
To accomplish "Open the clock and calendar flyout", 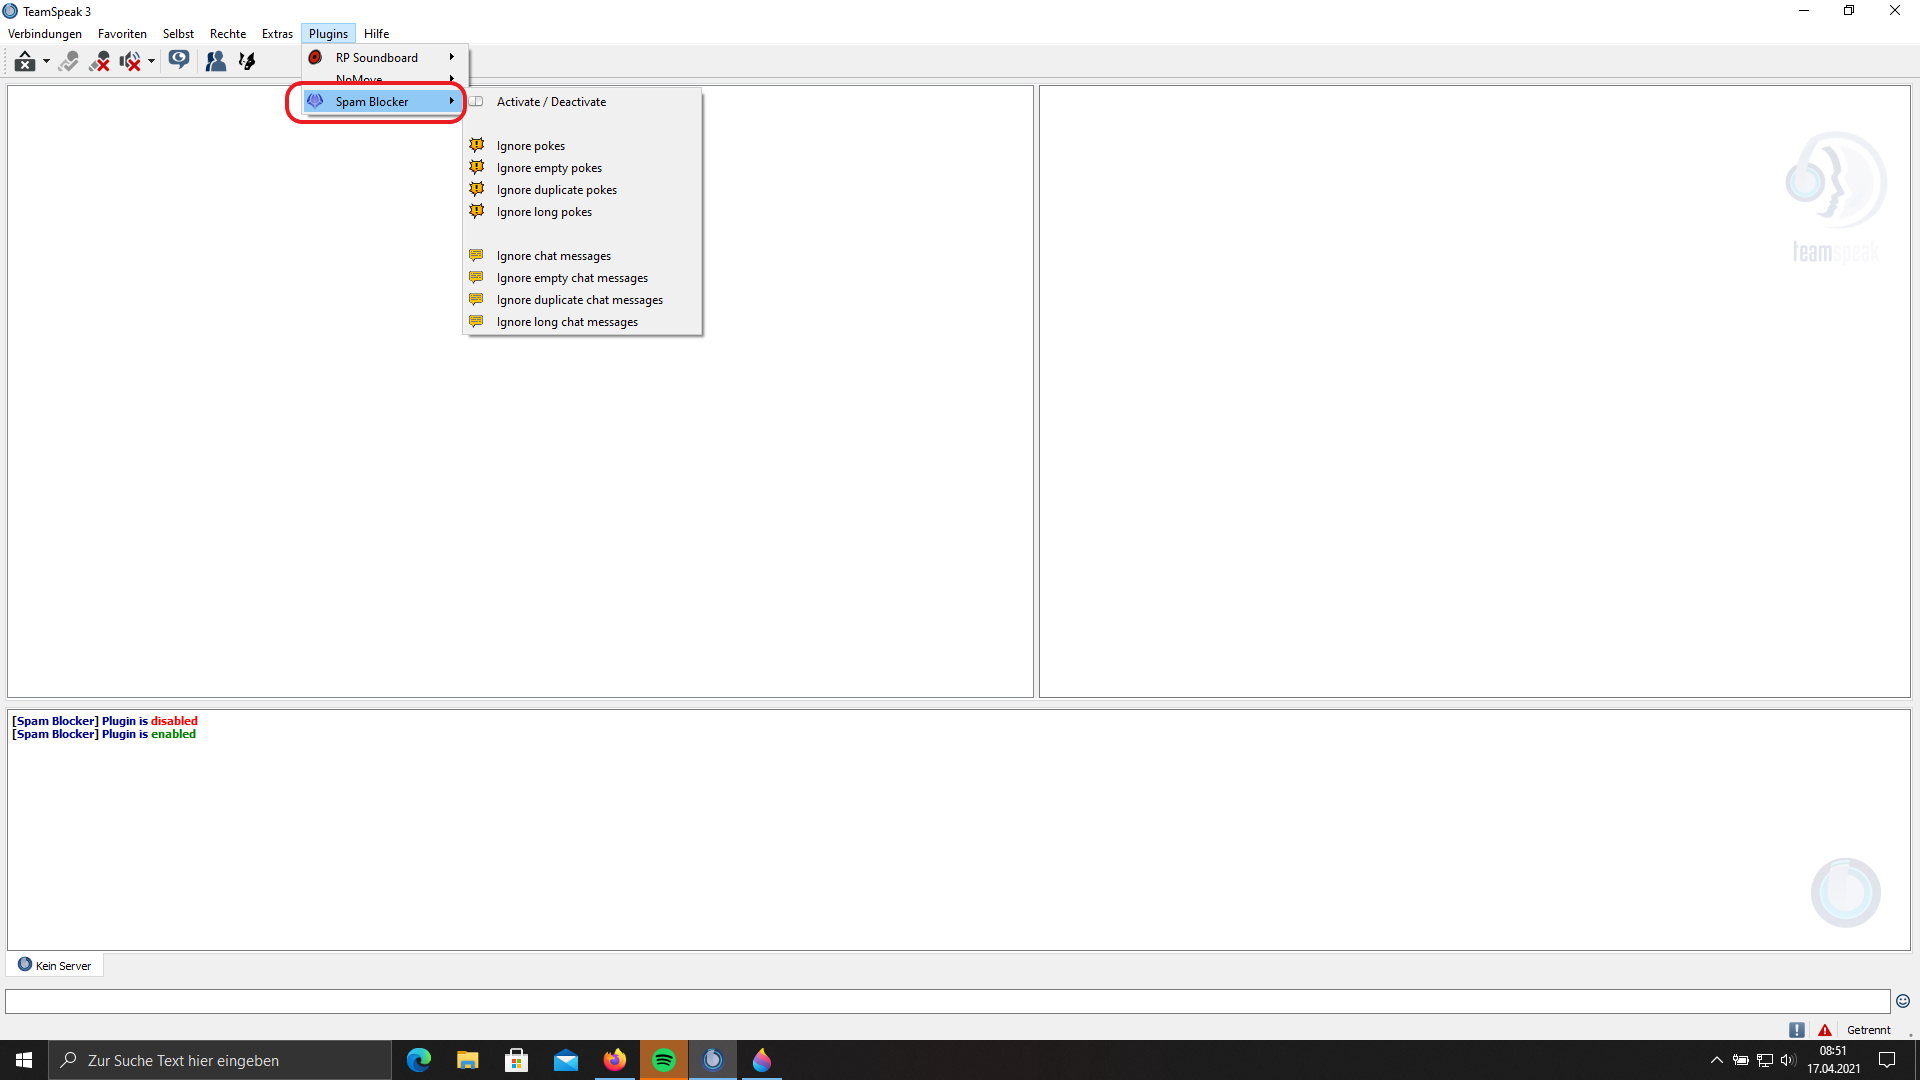I will (1833, 1060).
